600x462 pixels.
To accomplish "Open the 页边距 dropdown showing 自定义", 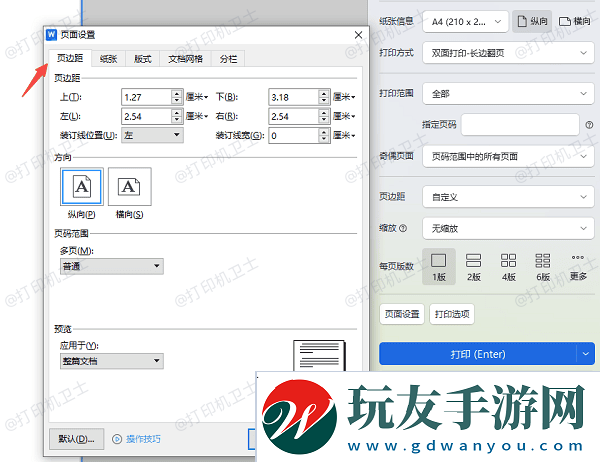I will [x=508, y=197].
